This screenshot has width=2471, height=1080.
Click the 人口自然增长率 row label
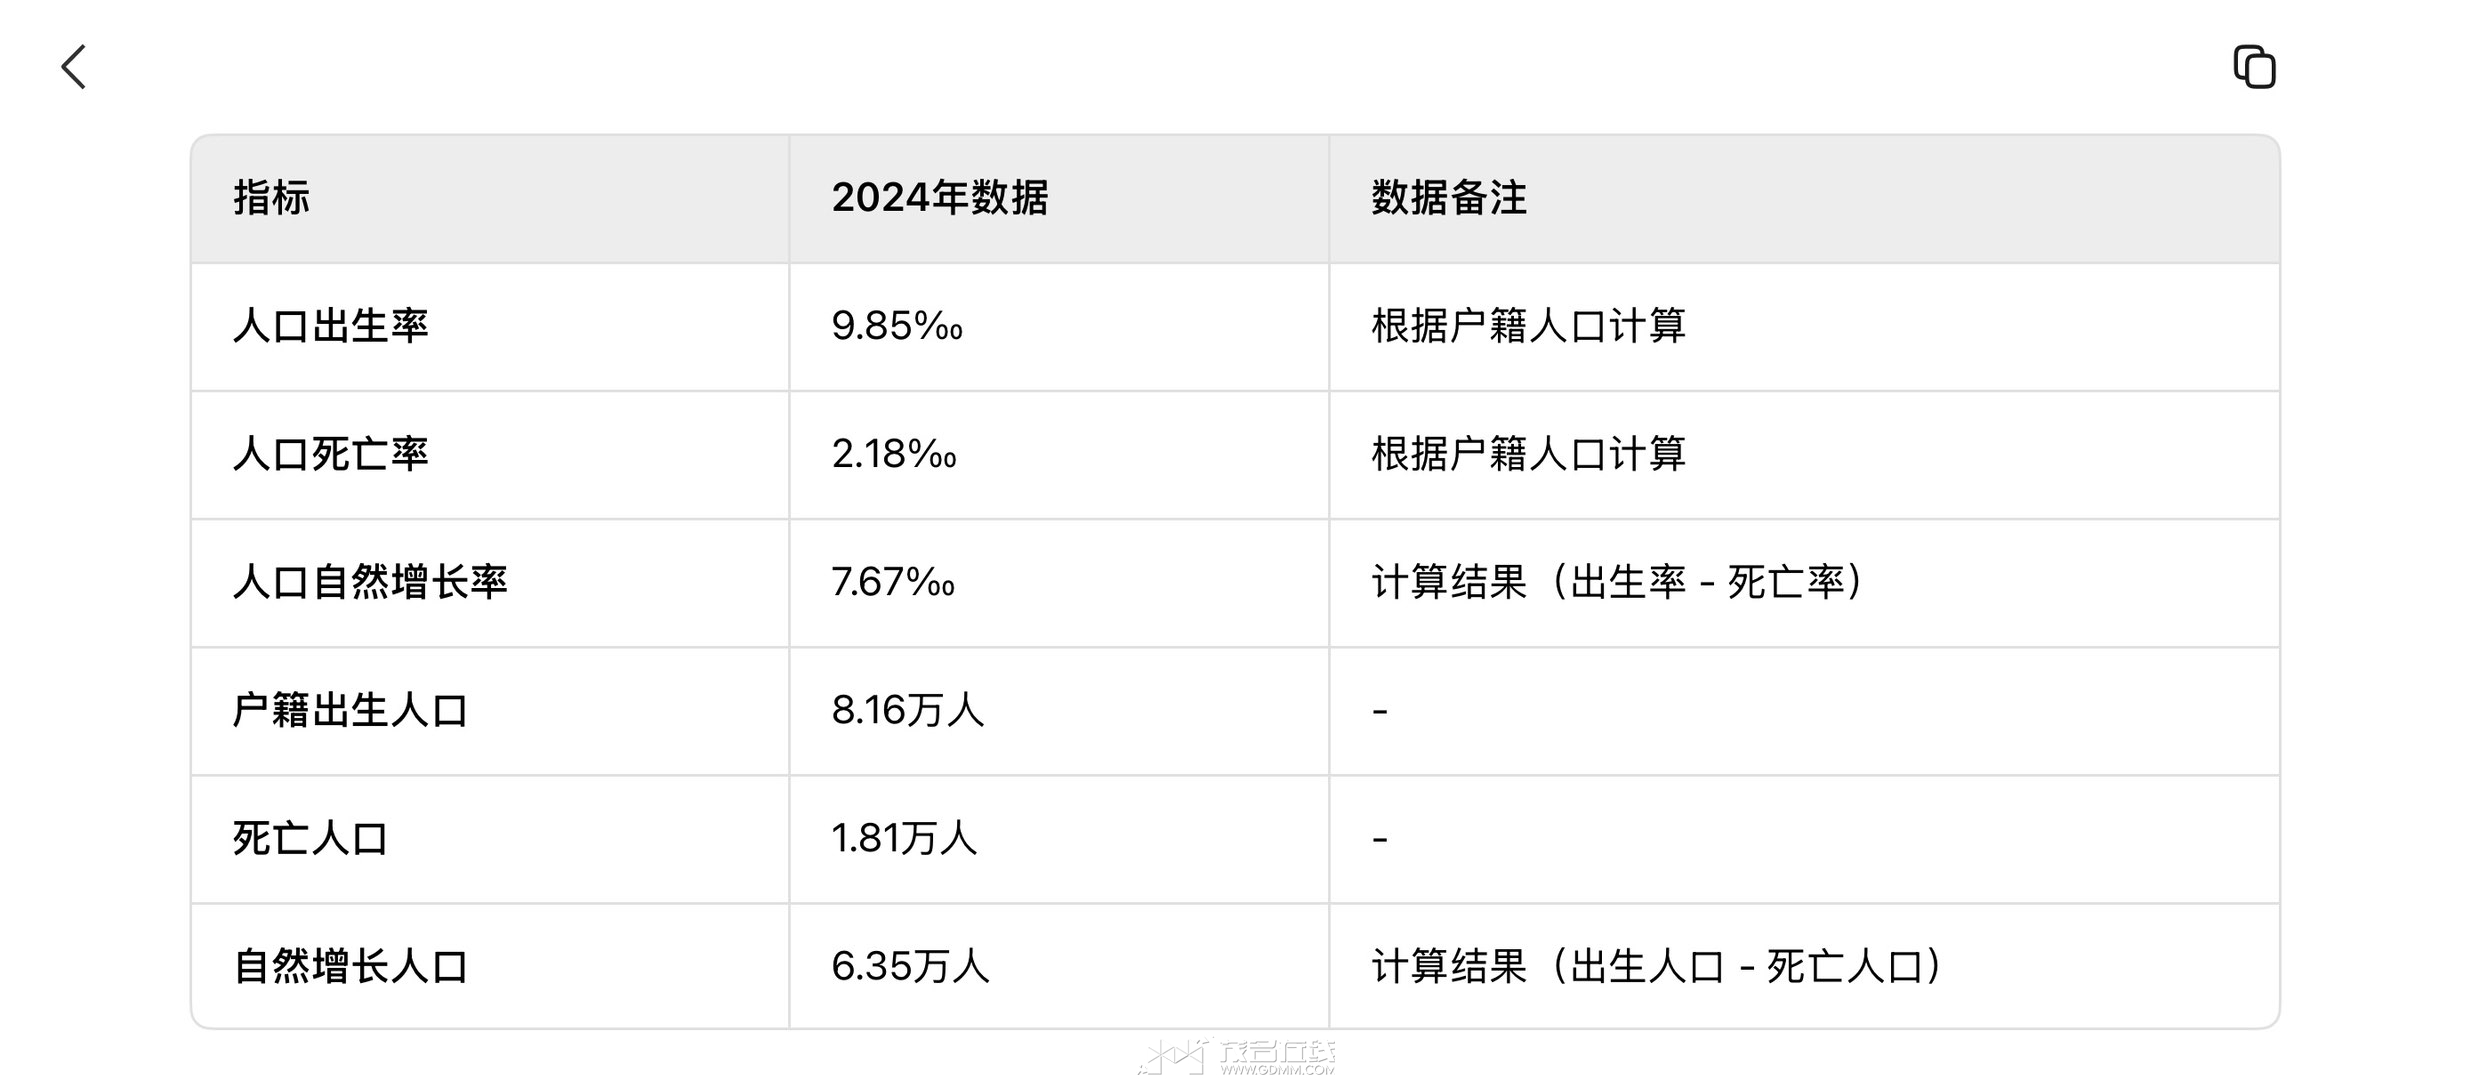click(x=370, y=582)
